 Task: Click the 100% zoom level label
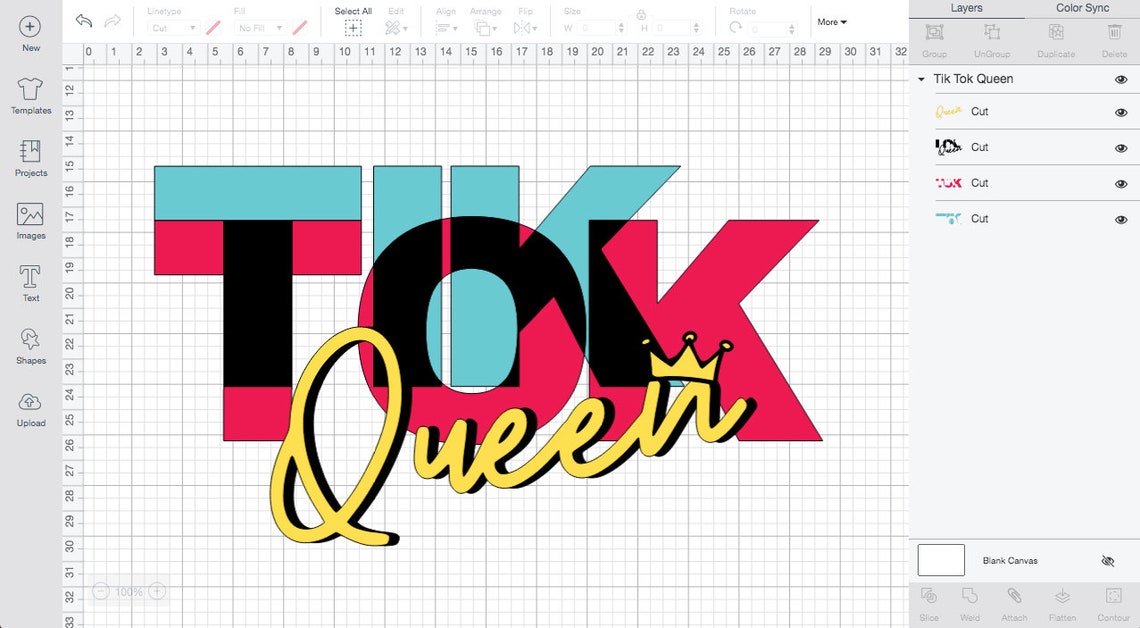pyautogui.click(x=129, y=592)
